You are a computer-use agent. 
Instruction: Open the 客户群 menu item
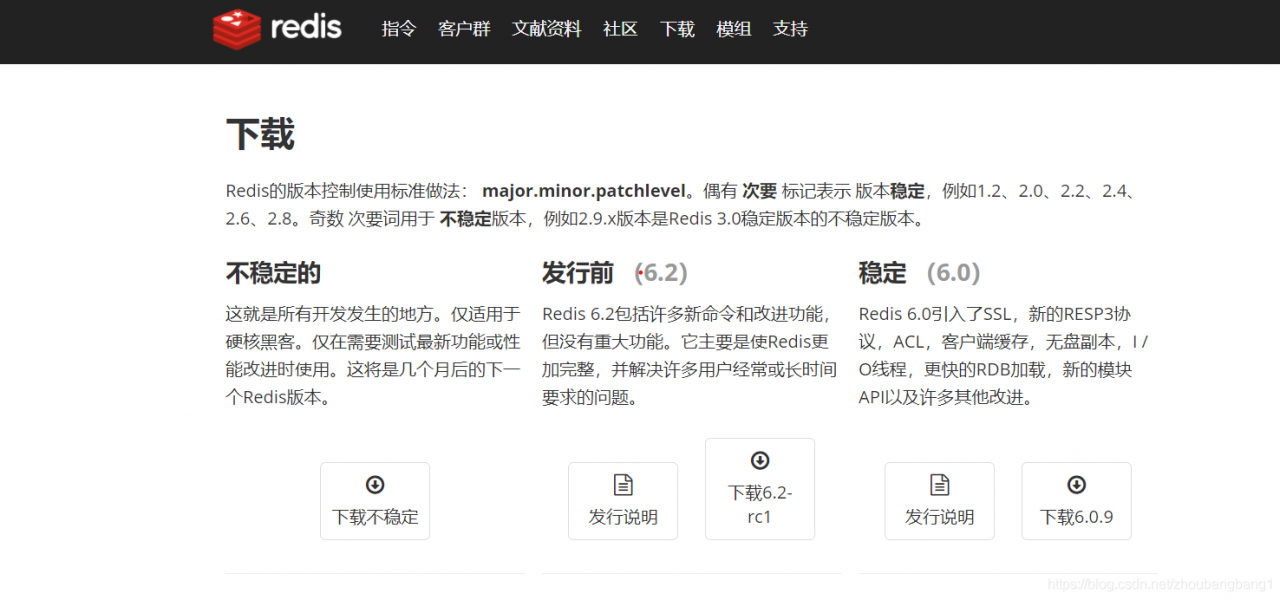click(x=464, y=29)
